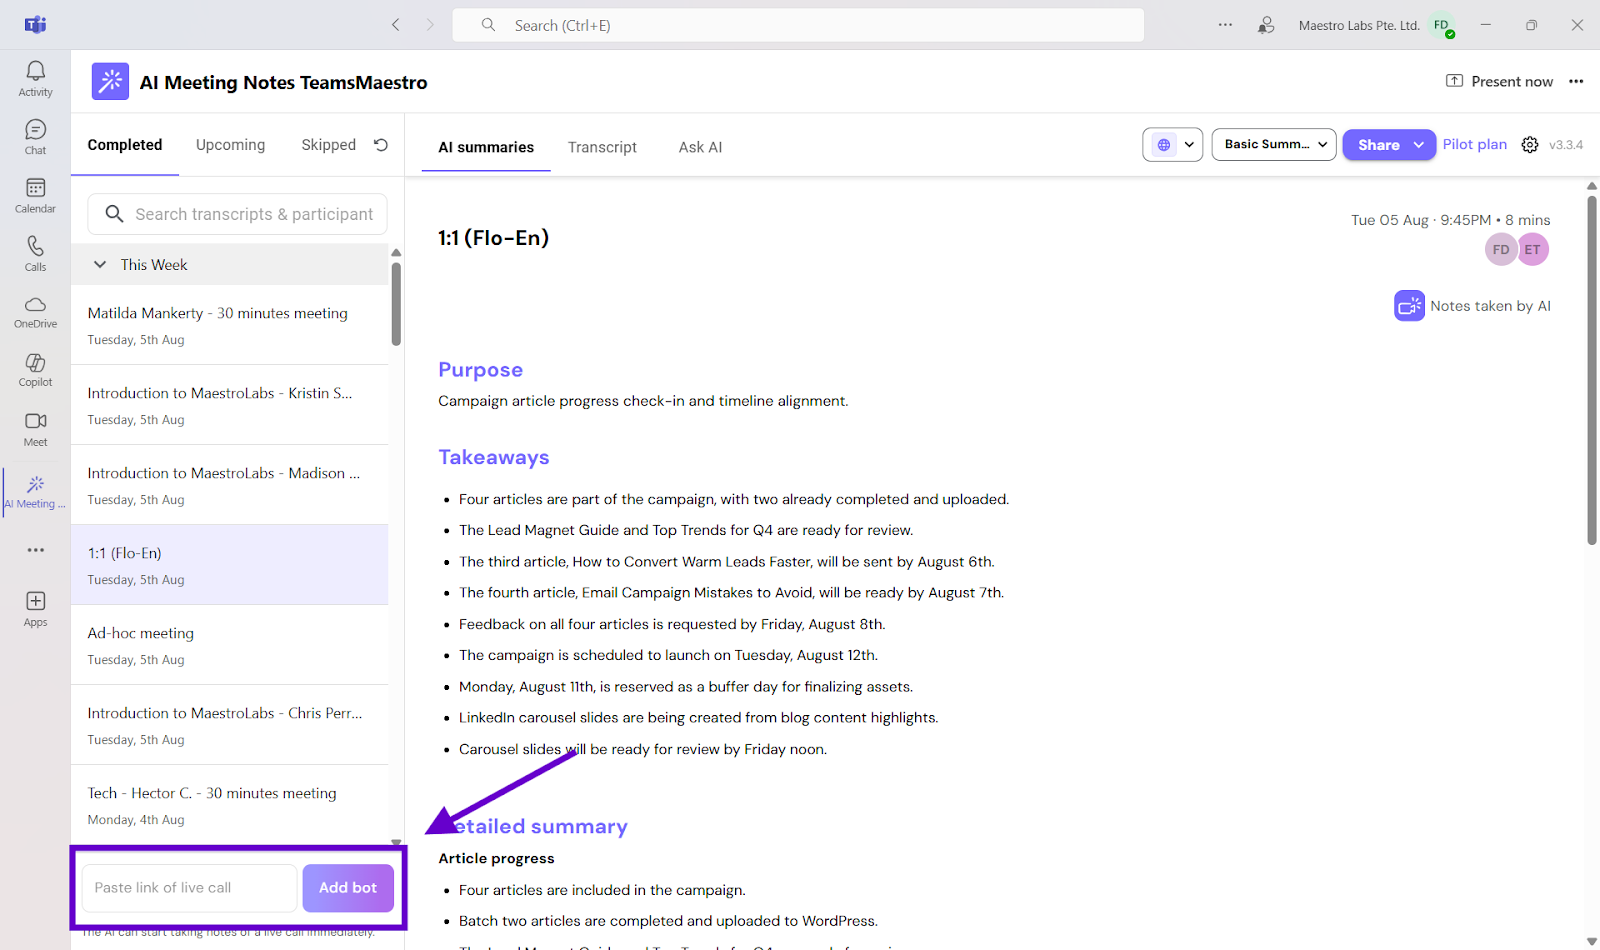Open Apps store icon in sidebar
Viewport: 1600px width, 950px height.
[x=35, y=608]
